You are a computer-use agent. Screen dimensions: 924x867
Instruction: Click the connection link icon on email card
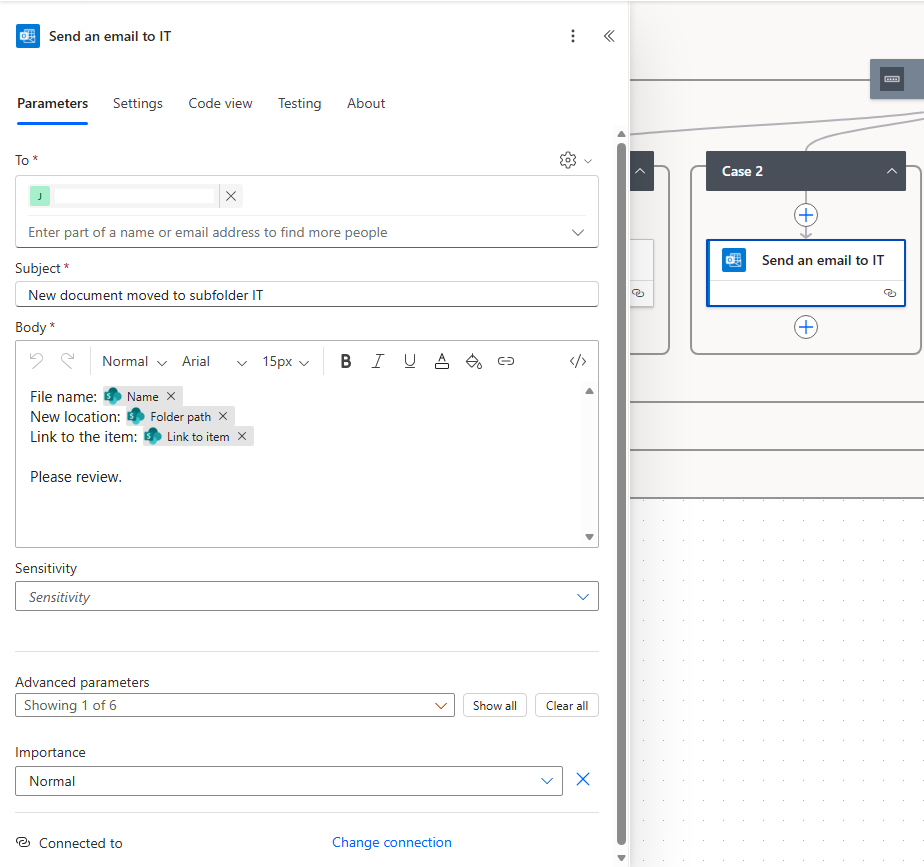tap(890, 293)
